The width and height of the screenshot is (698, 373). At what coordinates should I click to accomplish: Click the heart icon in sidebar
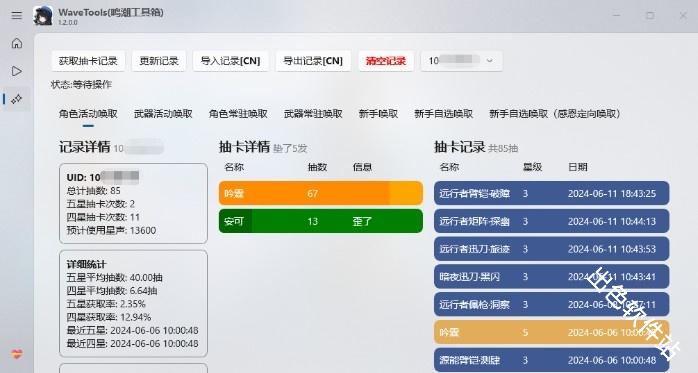point(16,354)
